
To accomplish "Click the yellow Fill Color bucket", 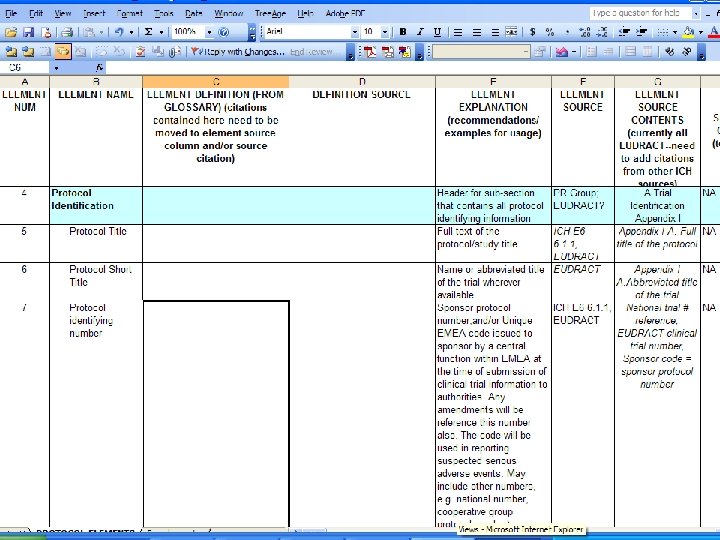I will [688, 32].
